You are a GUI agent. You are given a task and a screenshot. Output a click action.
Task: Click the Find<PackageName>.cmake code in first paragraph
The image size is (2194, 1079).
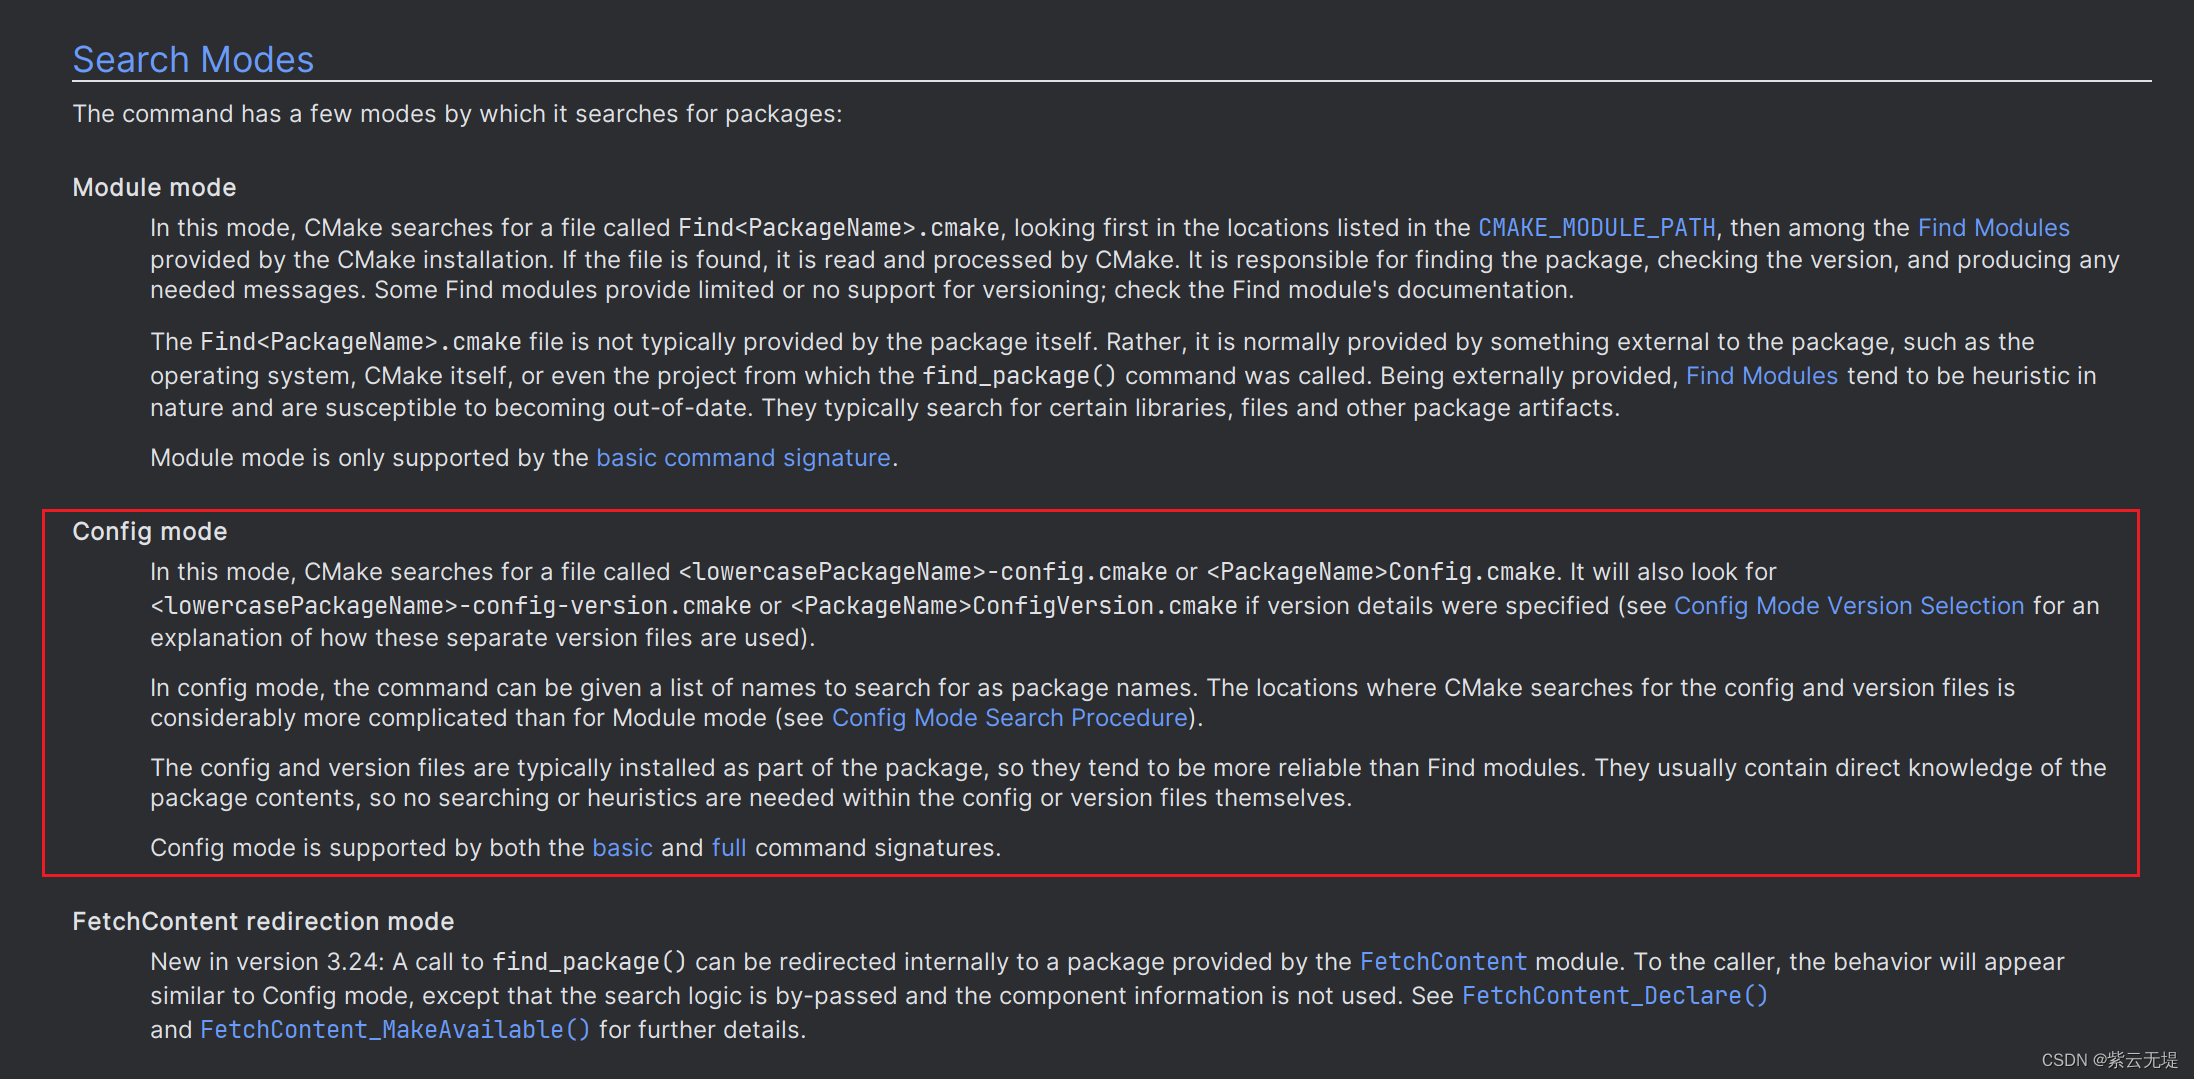tap(838, 228)
